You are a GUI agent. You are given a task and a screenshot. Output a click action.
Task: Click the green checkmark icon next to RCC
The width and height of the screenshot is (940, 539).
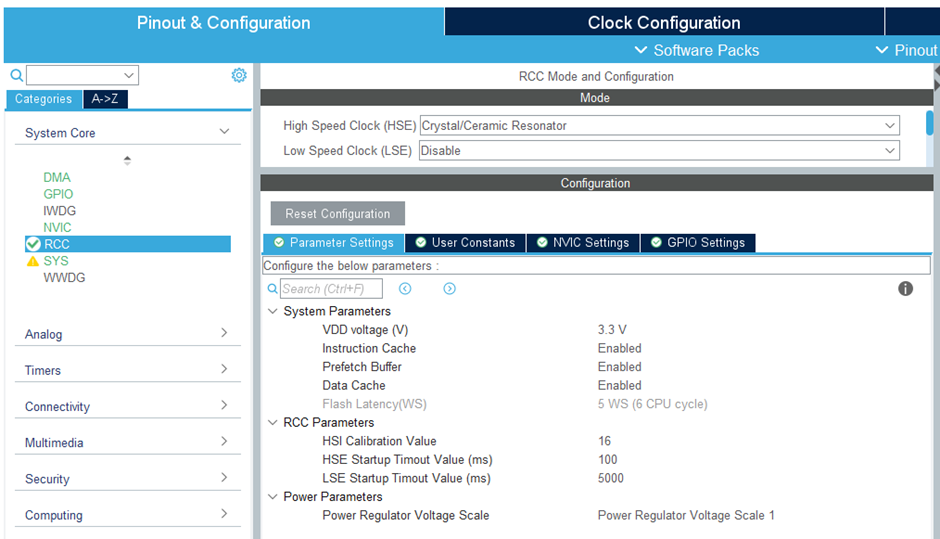pos(34,244)
